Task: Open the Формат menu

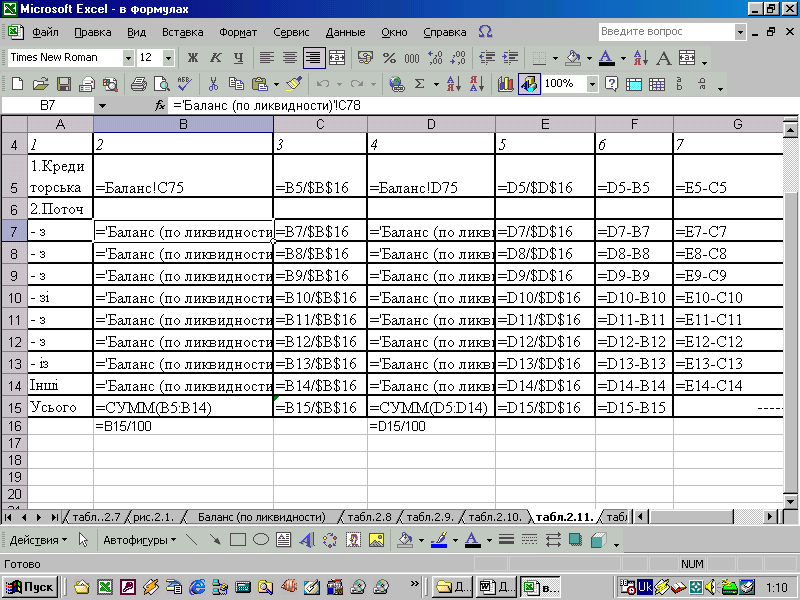Action: pos(238,32)
